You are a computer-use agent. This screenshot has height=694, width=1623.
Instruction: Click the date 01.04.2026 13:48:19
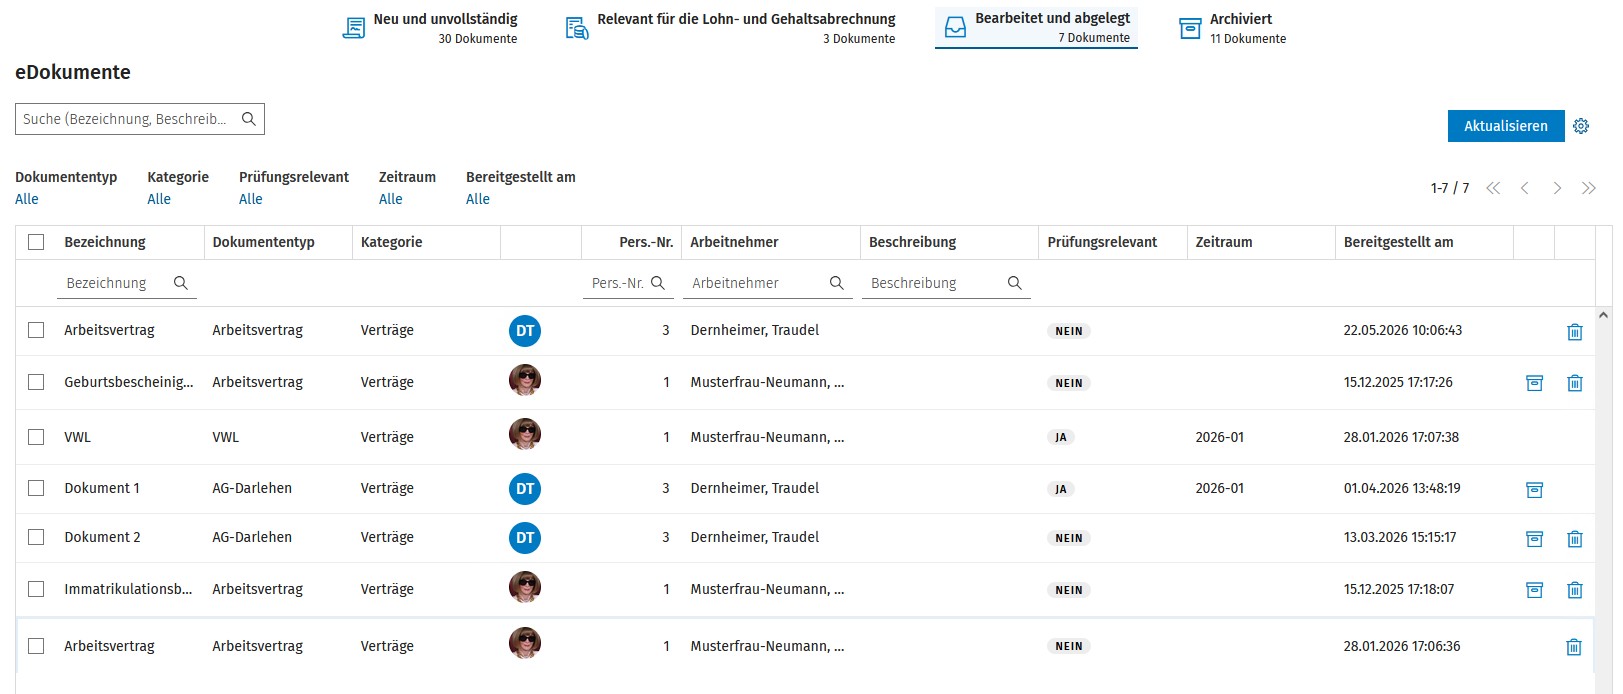1402,488
